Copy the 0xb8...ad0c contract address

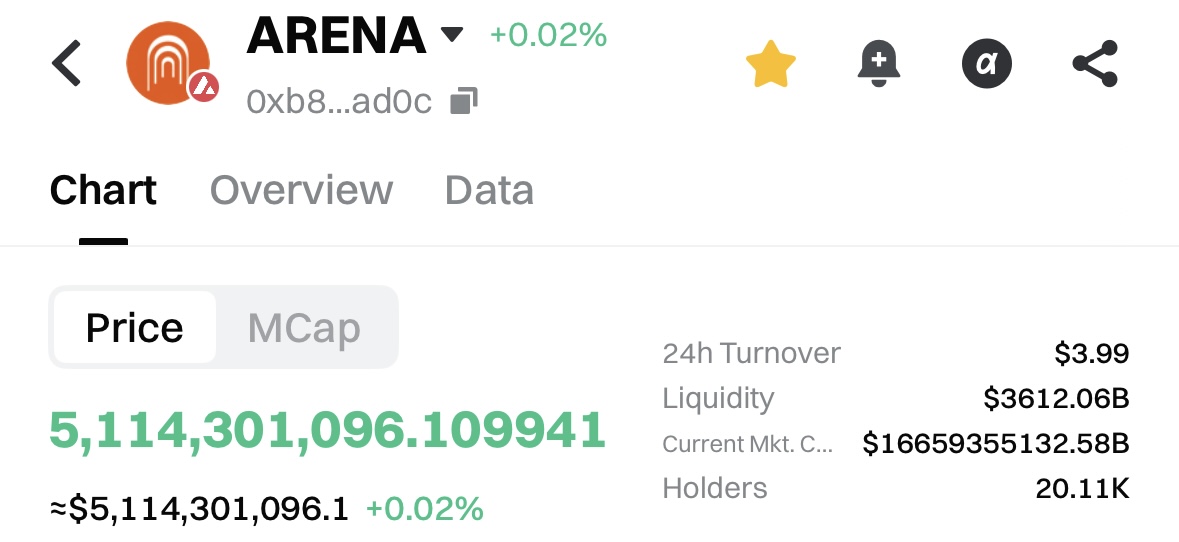[464, 100]
